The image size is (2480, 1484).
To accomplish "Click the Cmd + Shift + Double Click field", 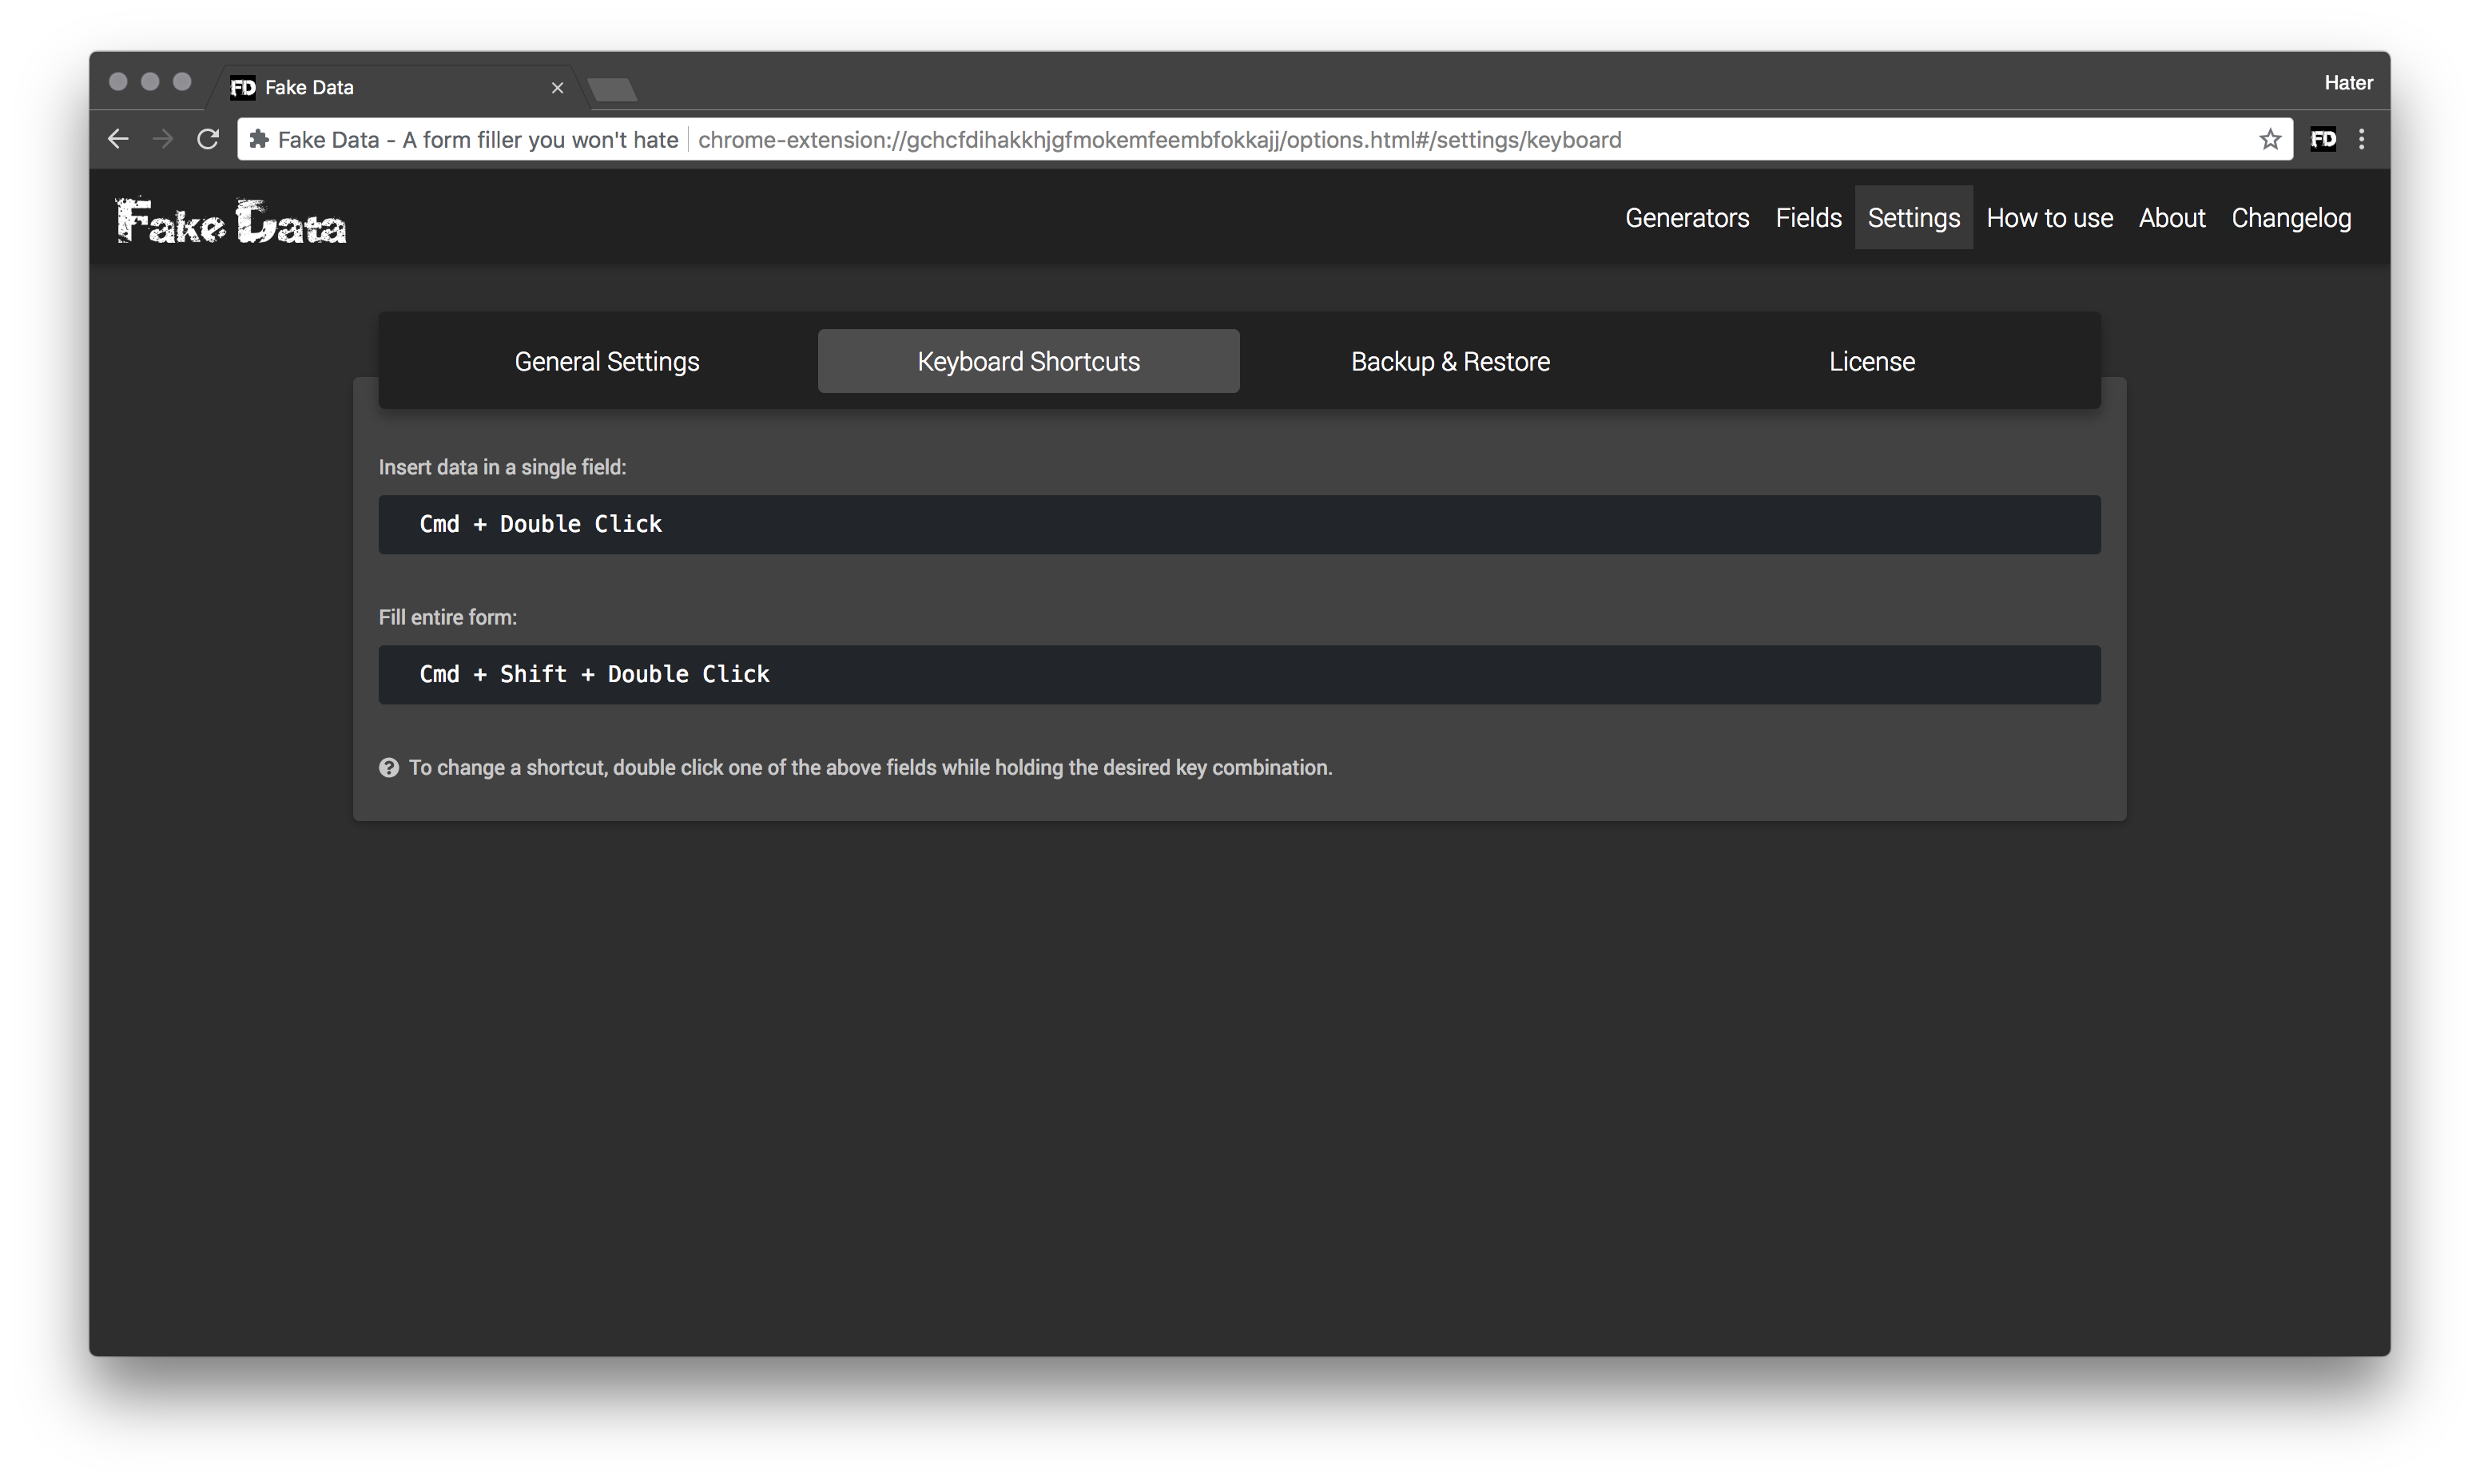I will tap(1239, 674).
